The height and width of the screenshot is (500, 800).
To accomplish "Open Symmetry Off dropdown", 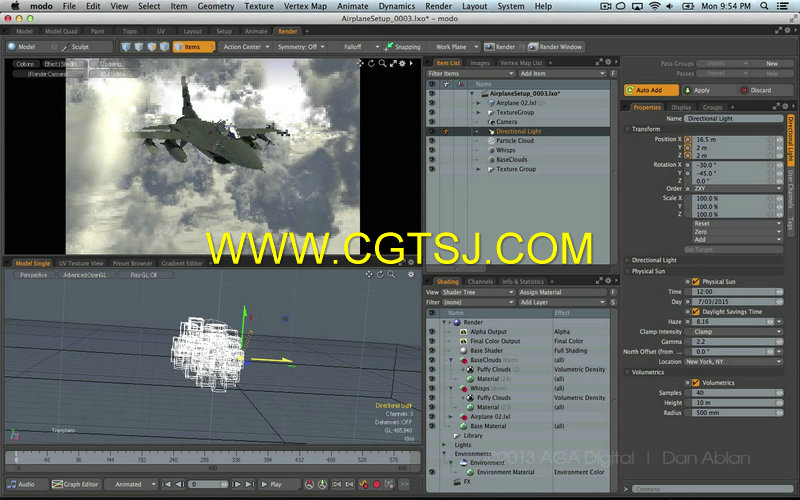I will [x=301, y=47].
